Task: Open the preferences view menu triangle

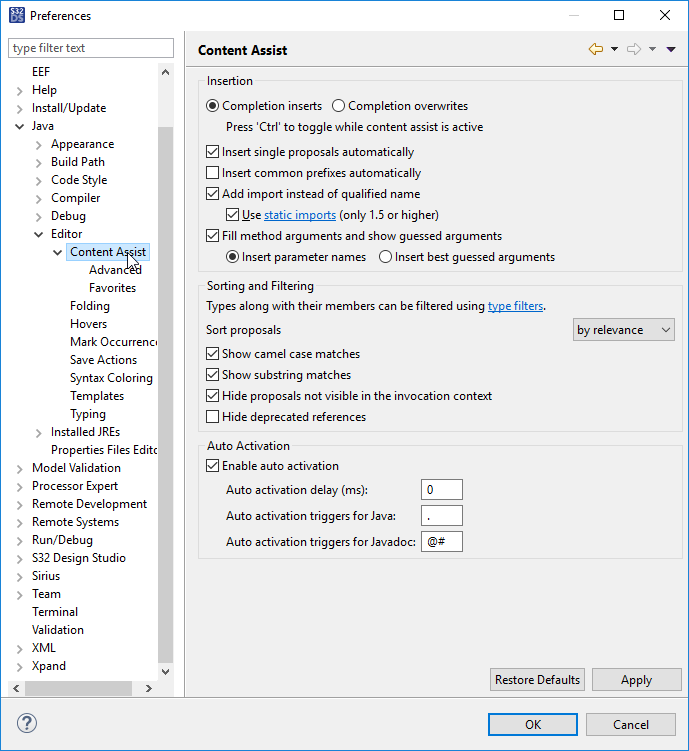Action: click(671, 49)
